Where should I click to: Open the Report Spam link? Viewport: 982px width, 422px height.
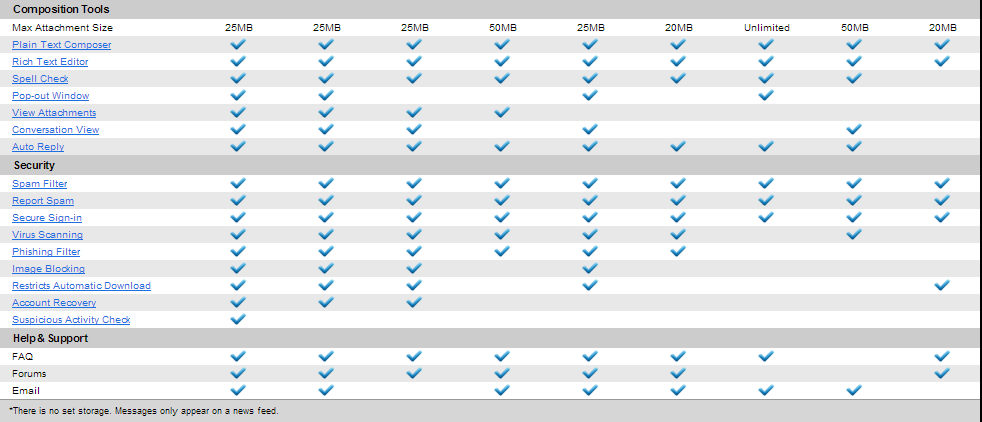tap(43, 201)
